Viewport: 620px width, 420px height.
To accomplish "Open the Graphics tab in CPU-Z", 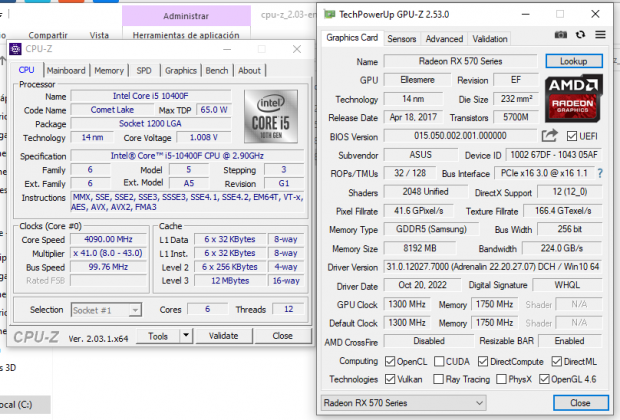I will (181, 70).
